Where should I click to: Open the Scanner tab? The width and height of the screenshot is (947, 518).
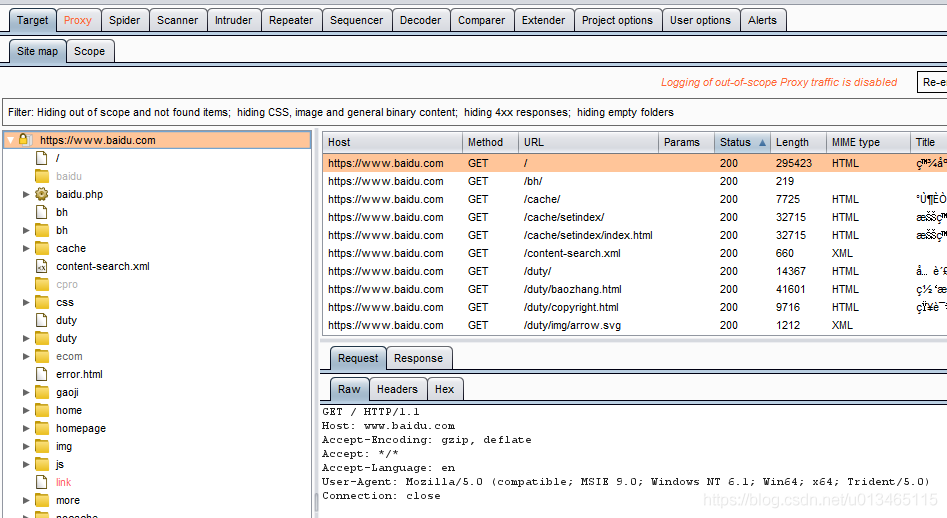click(178, 20)
